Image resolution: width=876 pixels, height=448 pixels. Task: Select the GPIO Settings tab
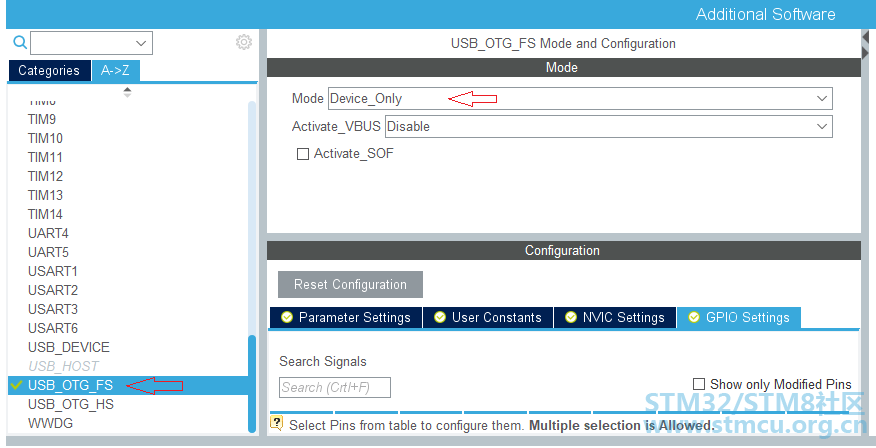pyautogui.click(x=739, y=317)
